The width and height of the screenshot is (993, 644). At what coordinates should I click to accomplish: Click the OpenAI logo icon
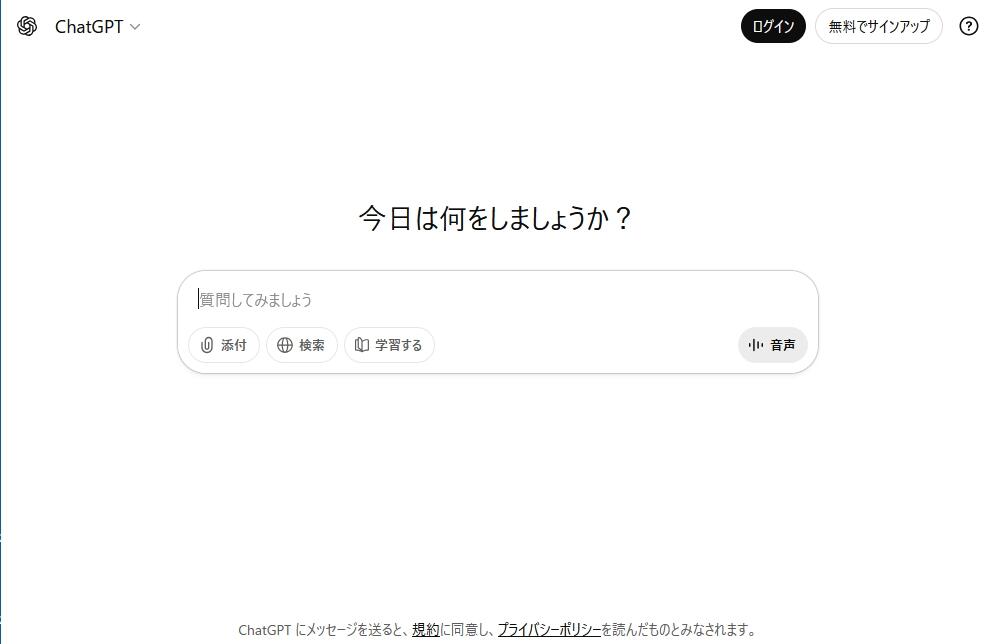27,26
